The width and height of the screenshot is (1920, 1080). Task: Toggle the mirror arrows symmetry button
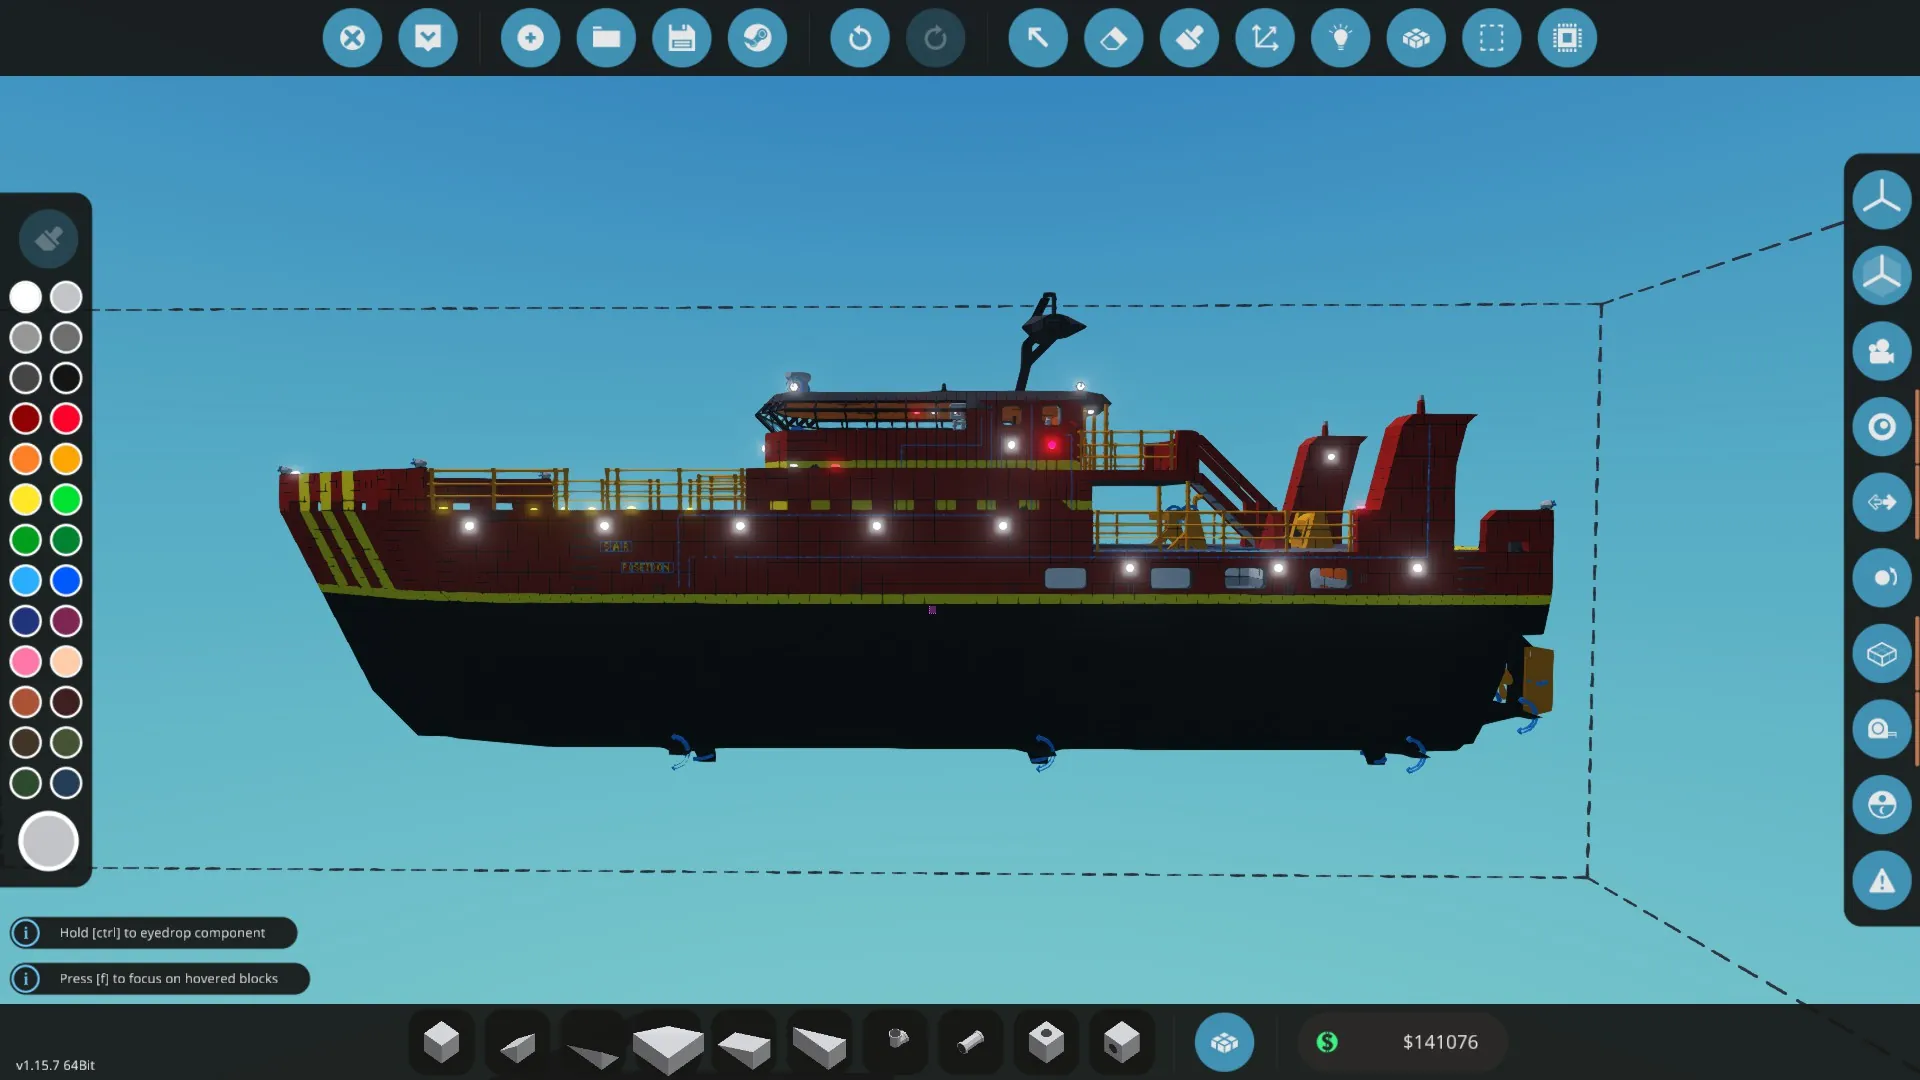point(1881,502)
